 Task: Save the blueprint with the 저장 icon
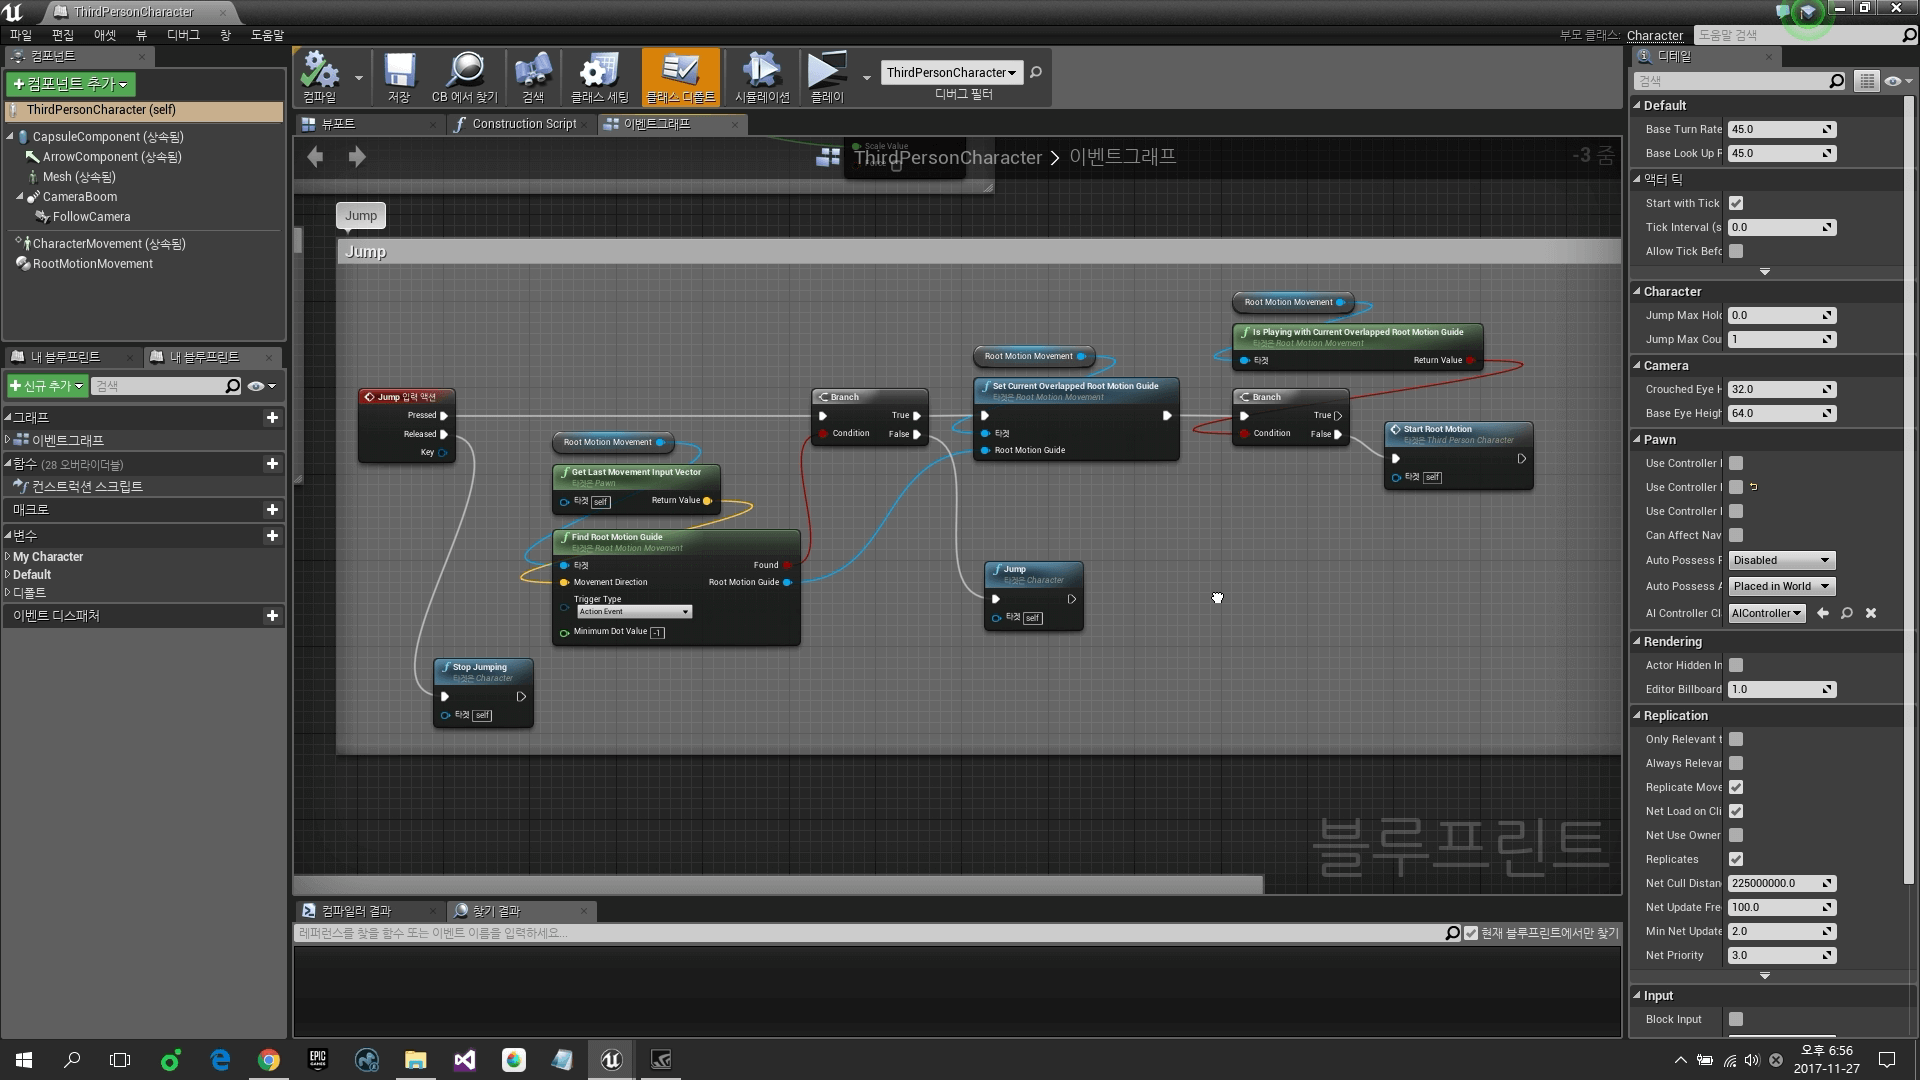coord(400,78)
